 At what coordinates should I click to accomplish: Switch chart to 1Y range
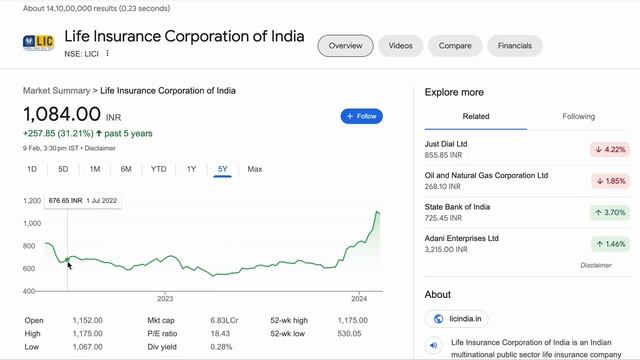coord(191,169)
